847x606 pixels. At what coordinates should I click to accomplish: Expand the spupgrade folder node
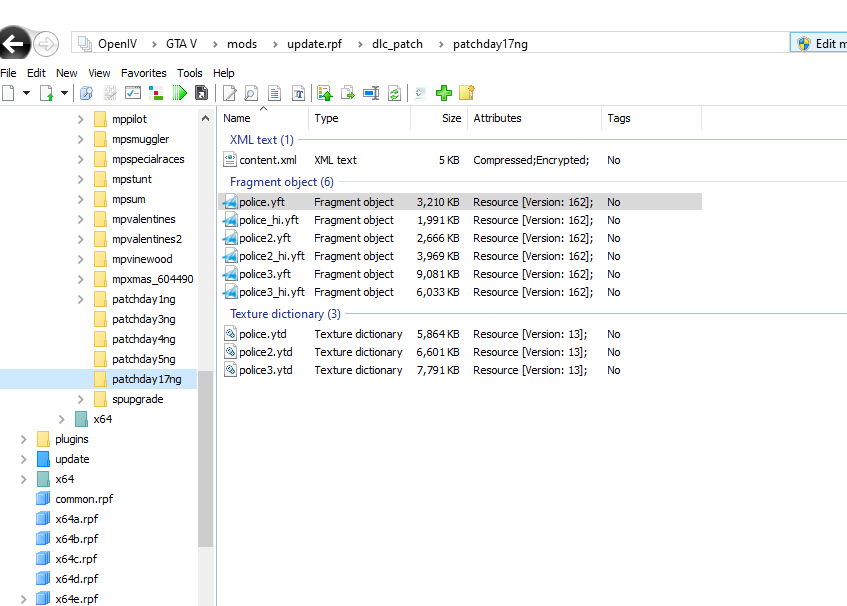point(81,399)
